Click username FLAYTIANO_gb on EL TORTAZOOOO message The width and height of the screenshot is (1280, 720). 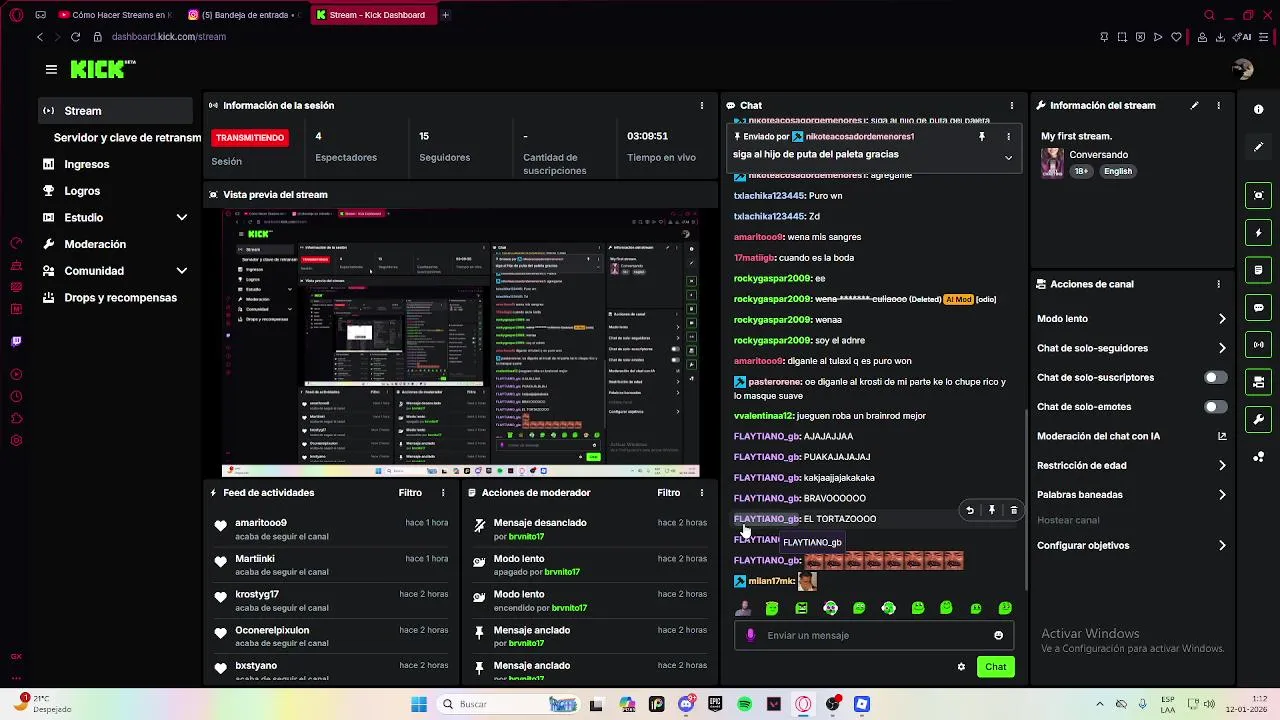pyautogui.click(x=767, y=519)
